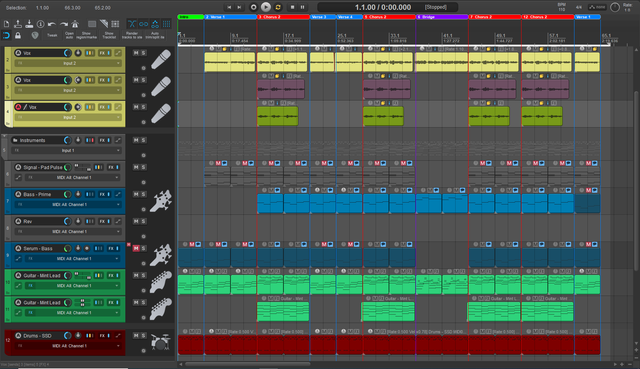Screen dimensions: 640x369
Task: Click Show region/marker toolbar button
Action: pyautogui.click(x=87, y=35)
